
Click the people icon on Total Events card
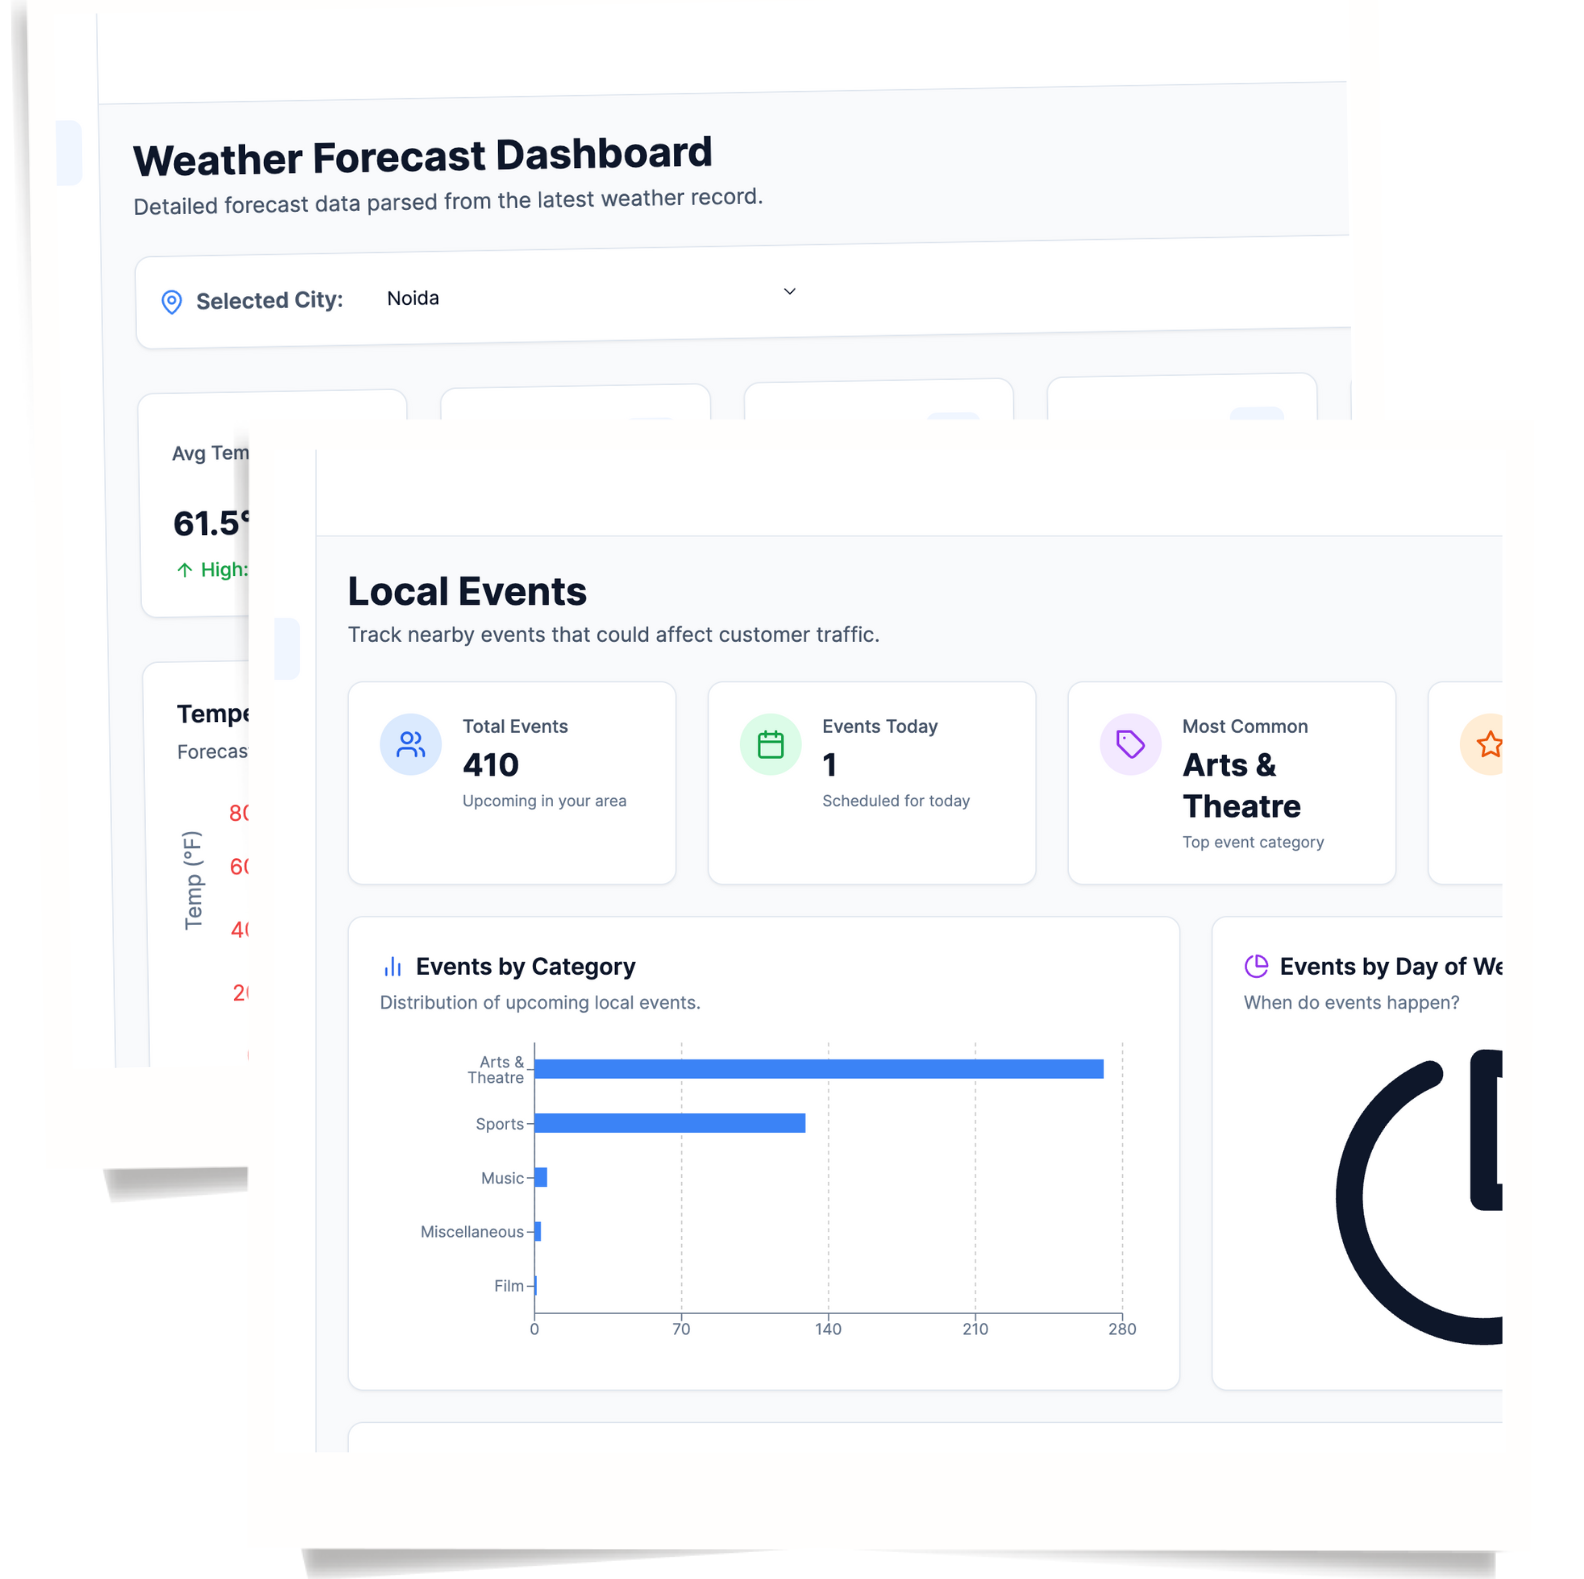click(x=411, y=745)
